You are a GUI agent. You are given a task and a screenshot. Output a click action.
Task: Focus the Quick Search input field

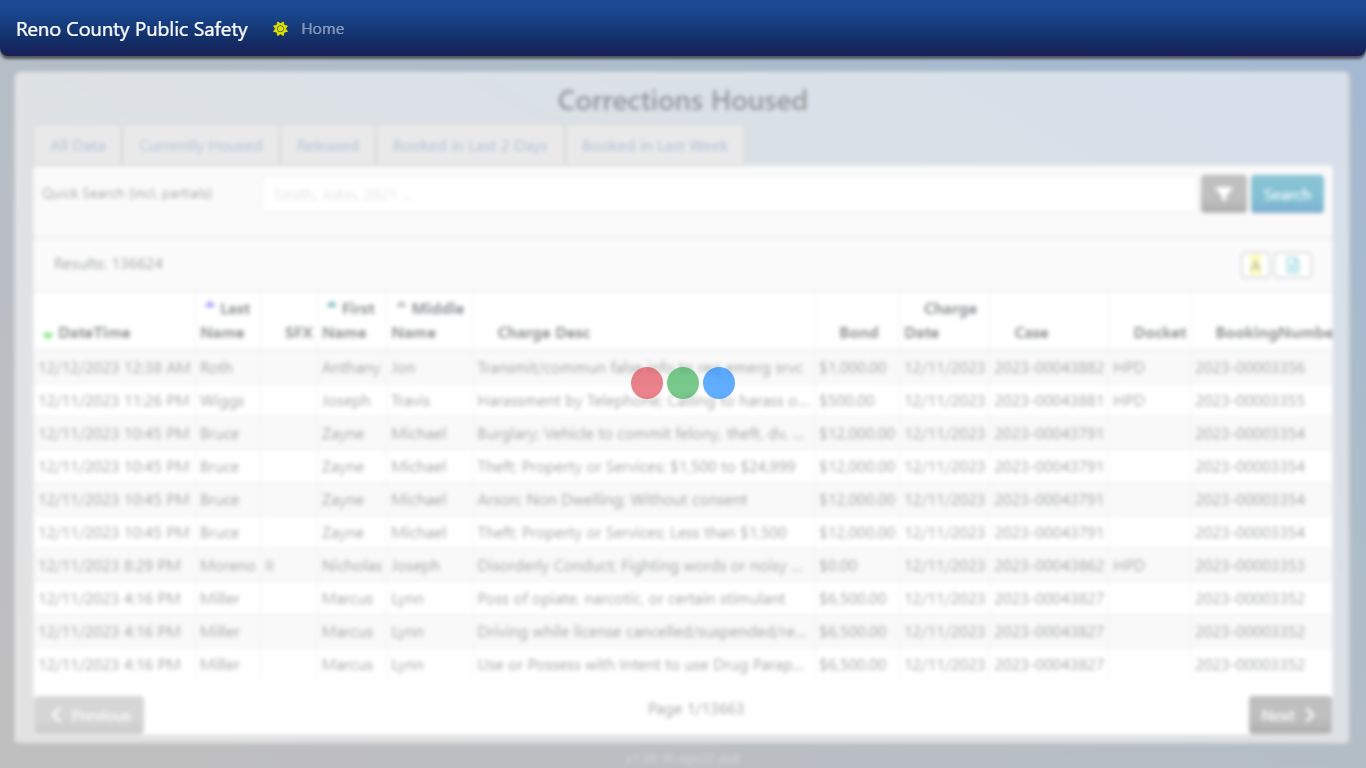coord(729,194)
